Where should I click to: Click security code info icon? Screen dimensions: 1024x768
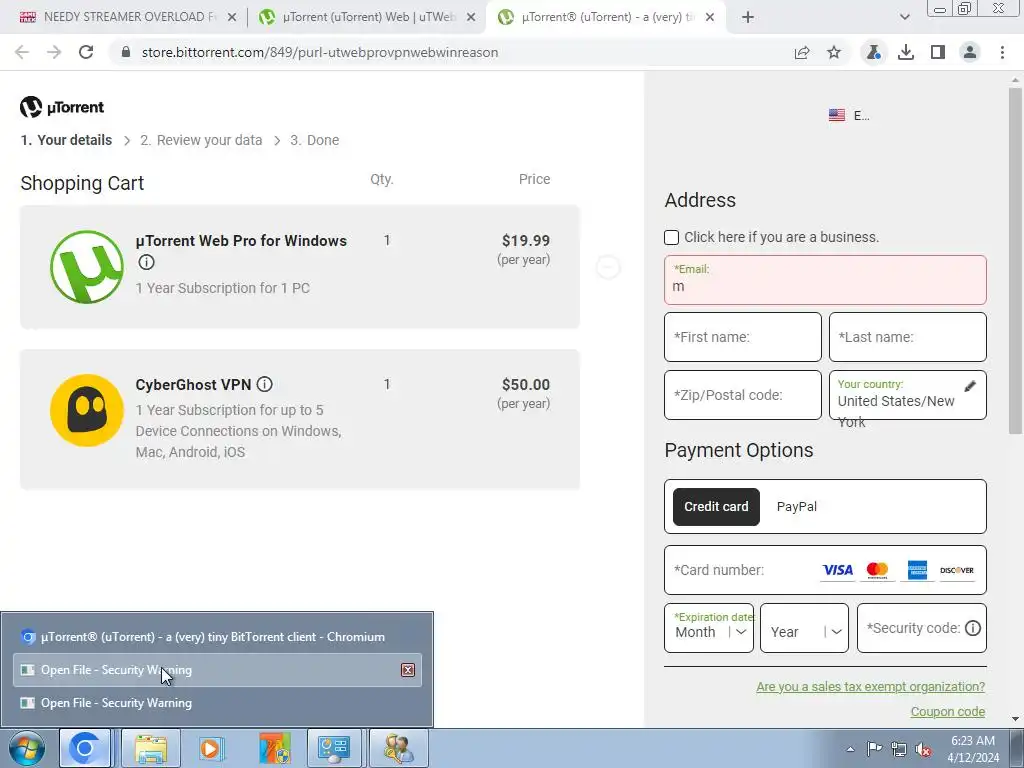coord(972,628)
